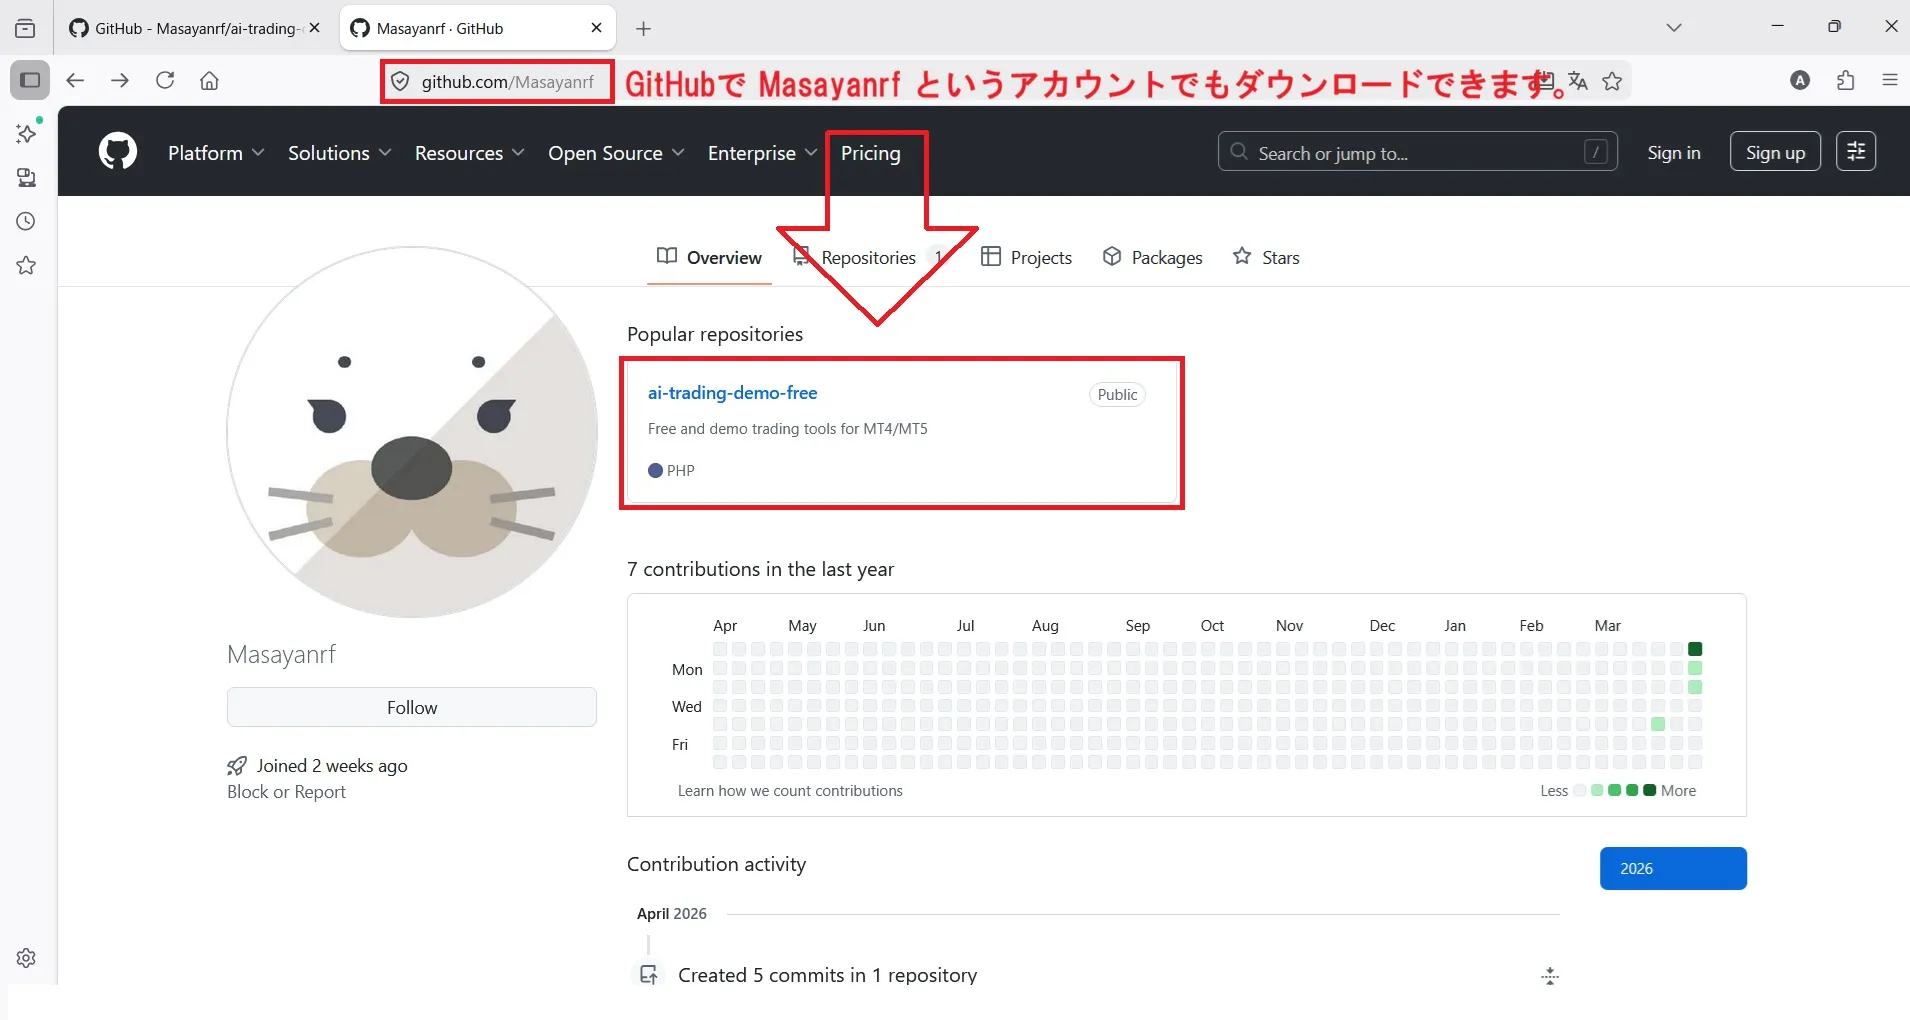Expand contribution activity details icon

(1550, 976)
